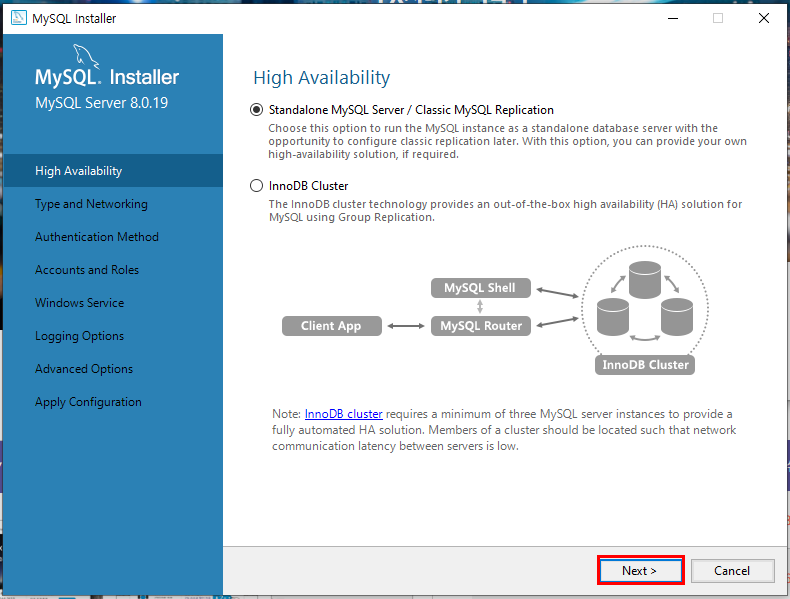Viewport: 790px width, 599px height.
Task: Minimize the MySQL Installer window
Action: coord(673,18)
